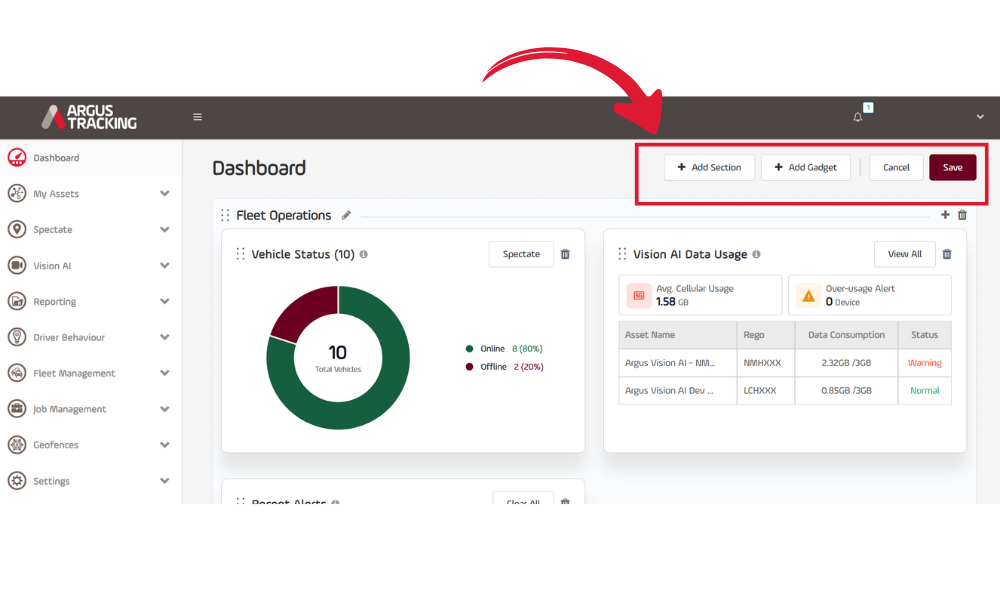Image resolution: width=1000 pixels, height=600 pixels.
Task: Delete the Vehicle Status gadget
Action: pyautogui.click(x=565, y=254)
